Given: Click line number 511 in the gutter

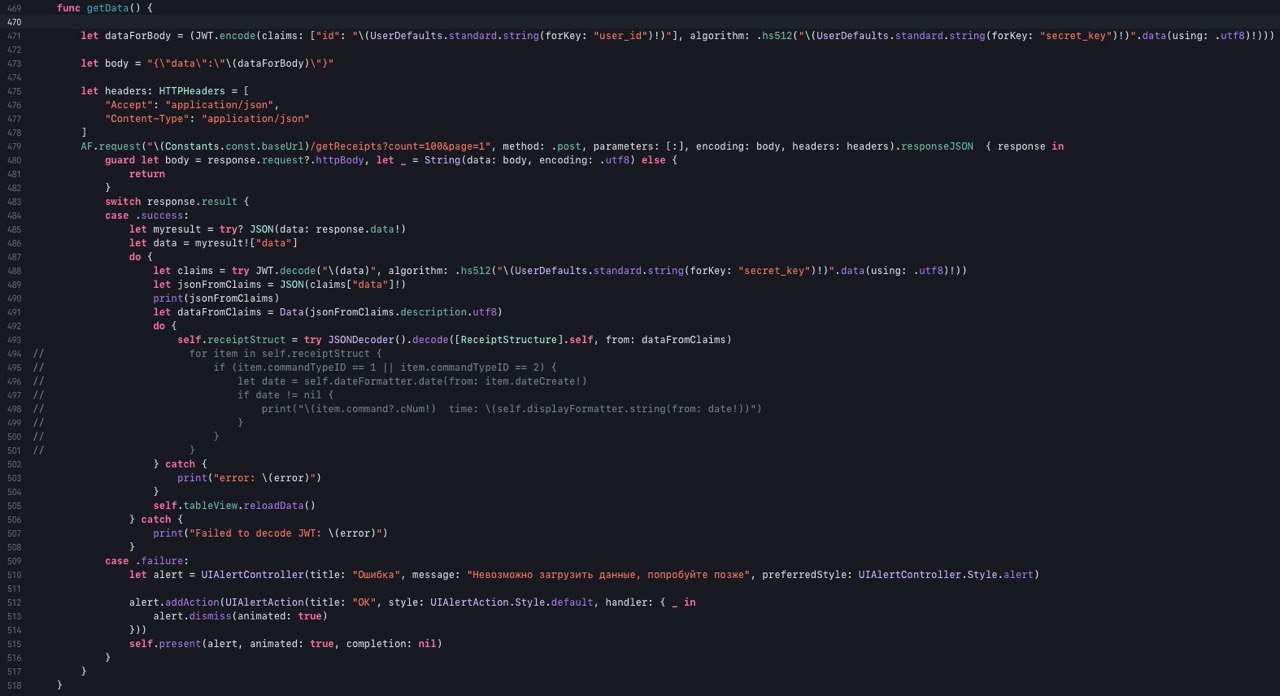Looking at the screenshot, I should [13, 588].
